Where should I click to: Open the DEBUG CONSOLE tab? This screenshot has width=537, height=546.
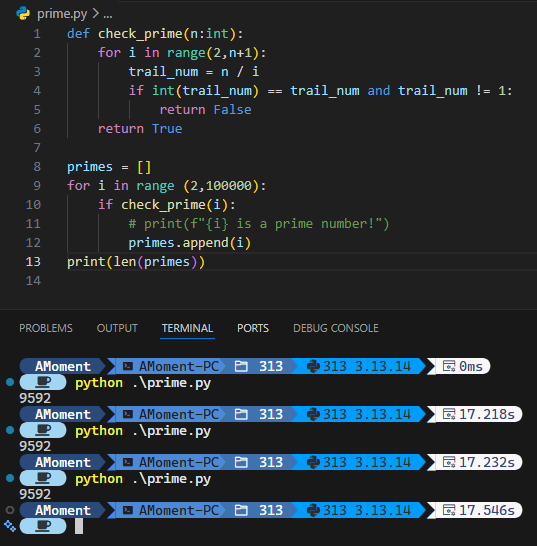336,328
